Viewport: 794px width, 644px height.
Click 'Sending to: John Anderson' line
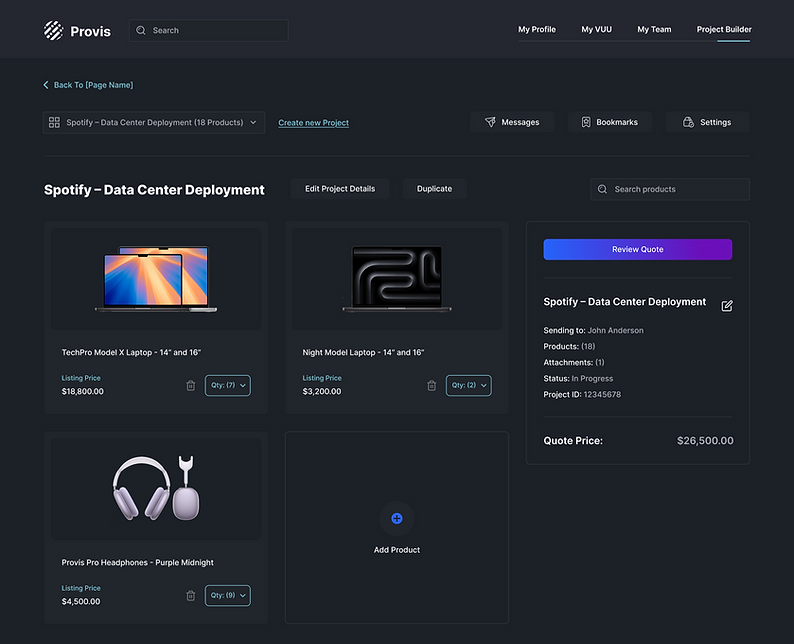click(593, 331)
